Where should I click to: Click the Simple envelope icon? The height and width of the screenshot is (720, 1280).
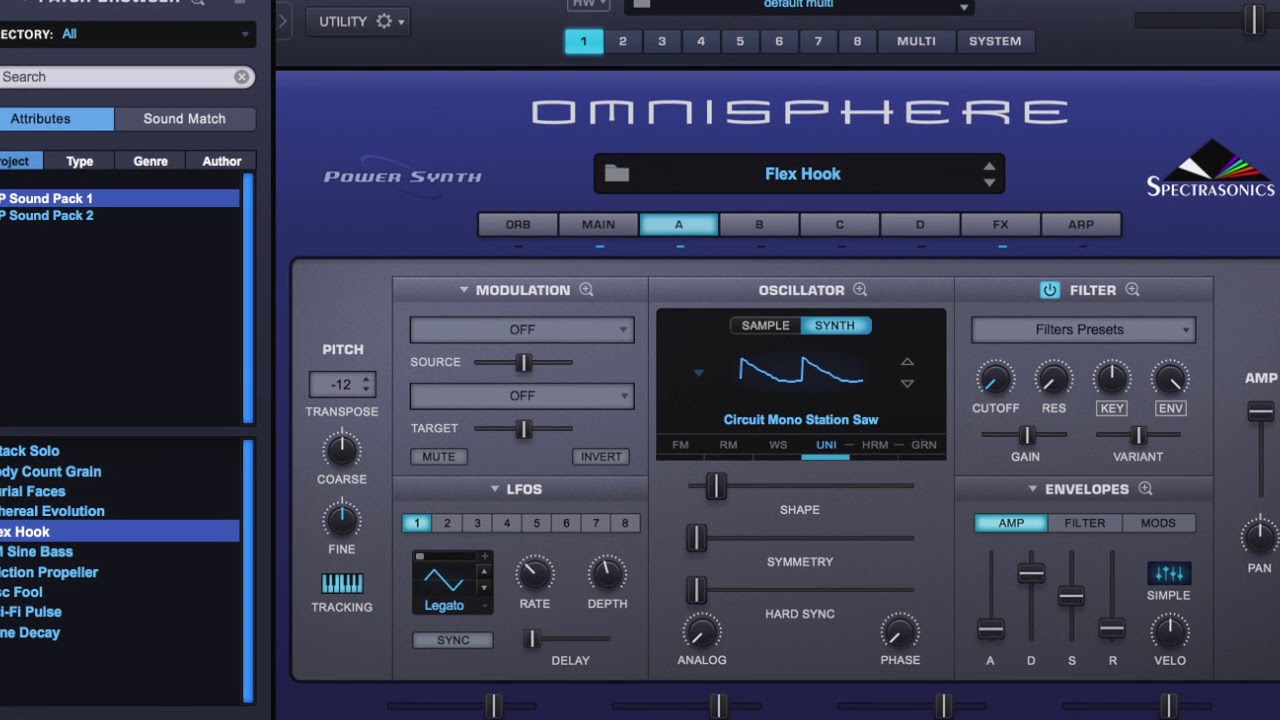[x=1169, y=573]
